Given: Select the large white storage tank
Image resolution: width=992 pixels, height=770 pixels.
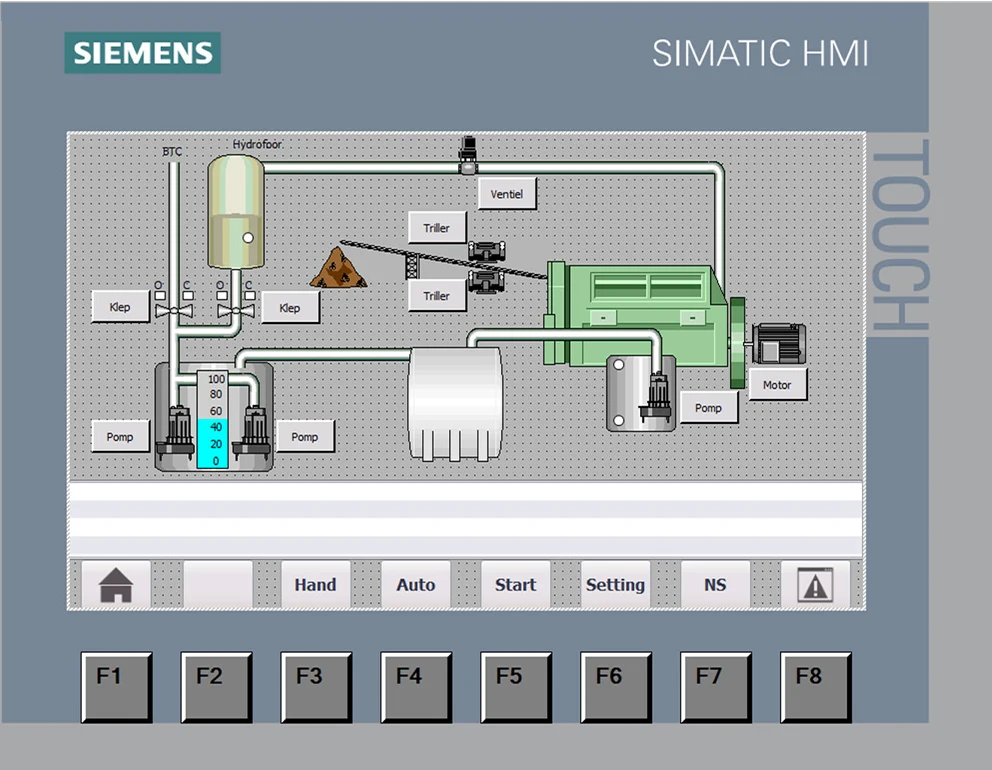Looking at the screenshot, I should click(456, 404).
